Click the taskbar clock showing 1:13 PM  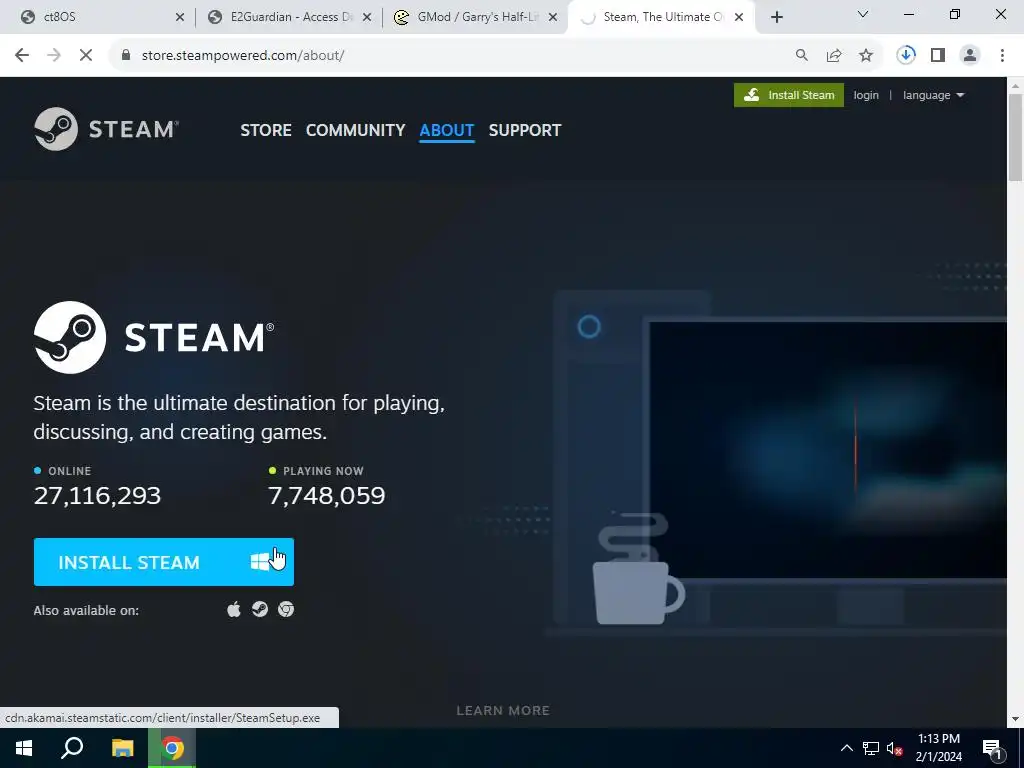click(938, 748)
